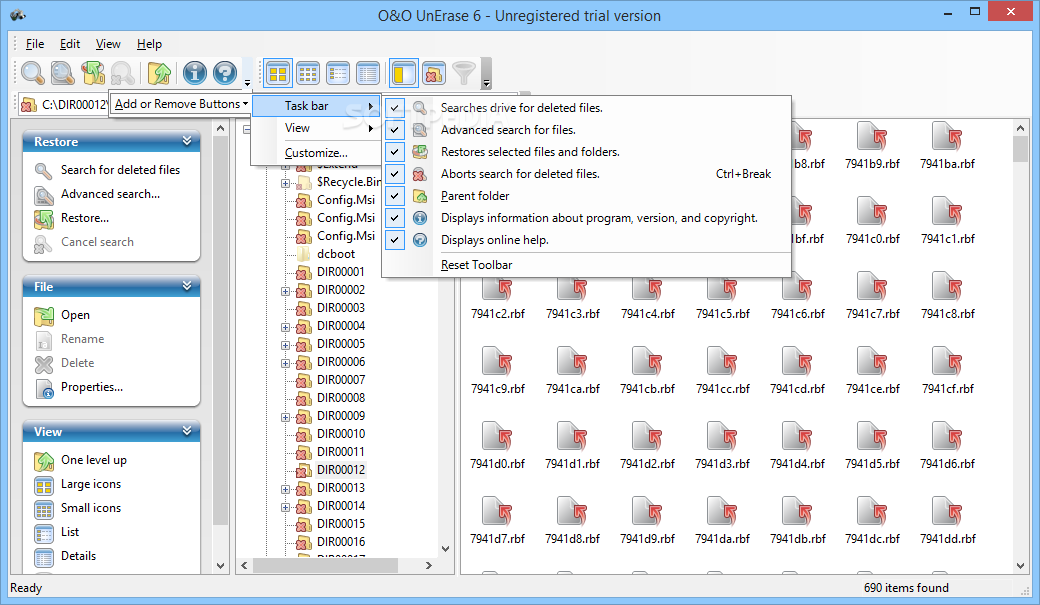Click 'Details' in View panel
The image size is (1040, 605).
click(x=78, y=556)
